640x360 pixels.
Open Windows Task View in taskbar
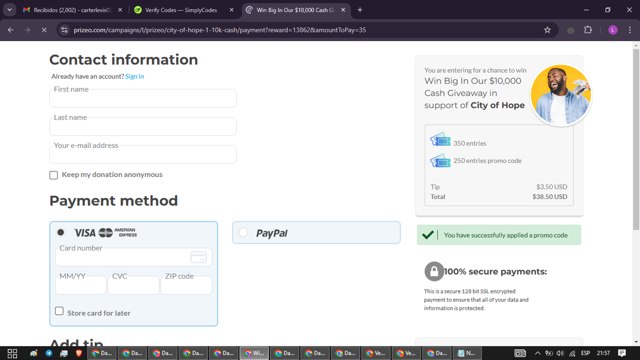12,353
